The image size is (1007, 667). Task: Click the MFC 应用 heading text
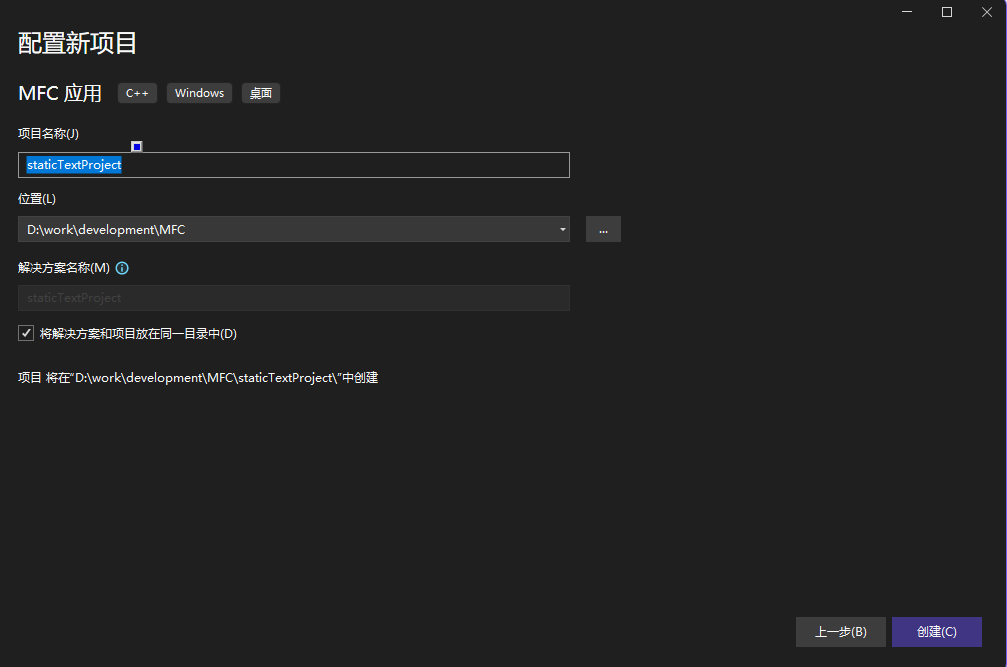(x=59, y=93)
